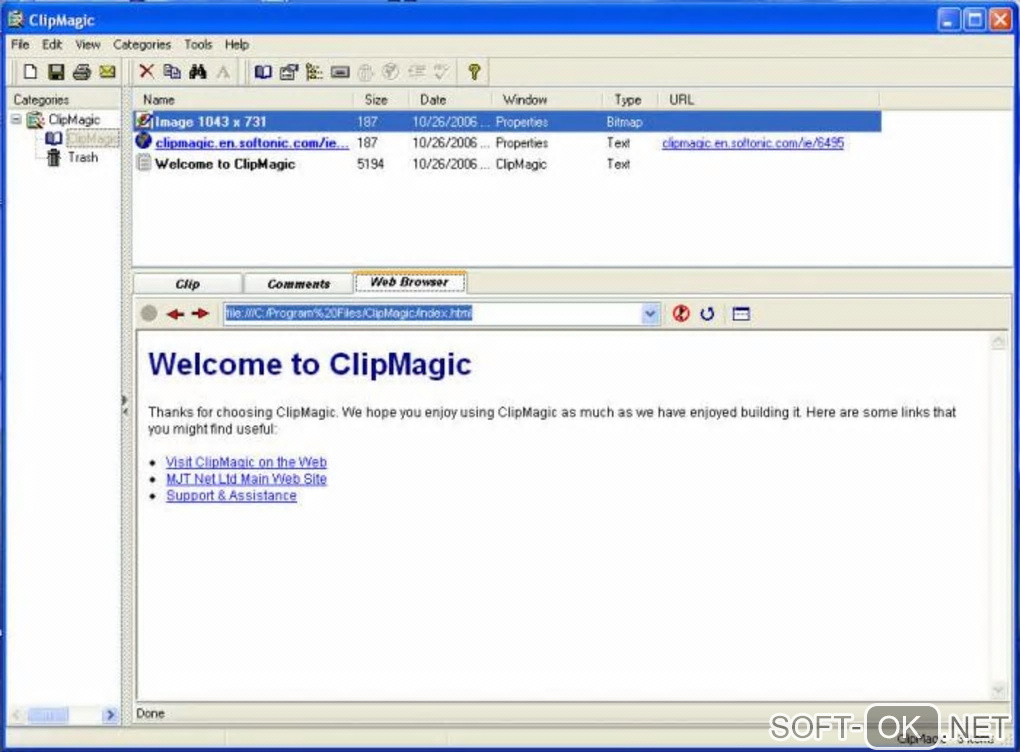
Task: Click the properties window toolbar icon
Action: tap(289, 72)
